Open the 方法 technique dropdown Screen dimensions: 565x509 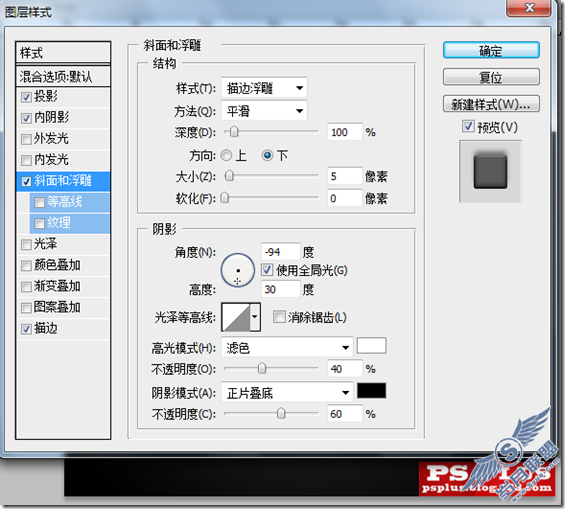click(264, 111)
